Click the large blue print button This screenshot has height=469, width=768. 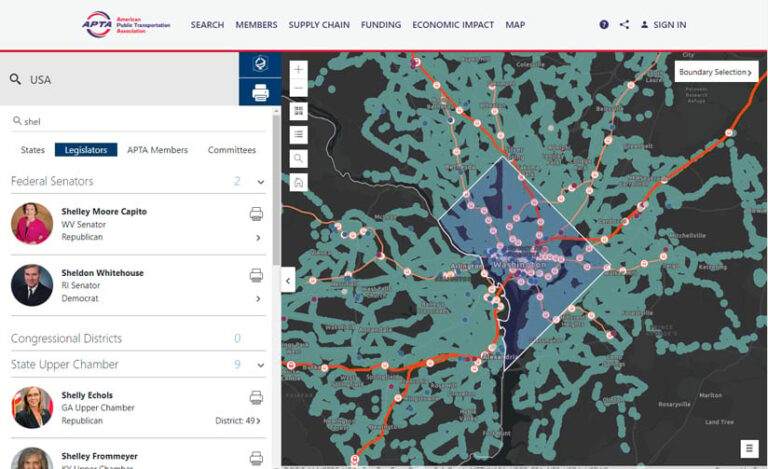click(x=260, y=92)
